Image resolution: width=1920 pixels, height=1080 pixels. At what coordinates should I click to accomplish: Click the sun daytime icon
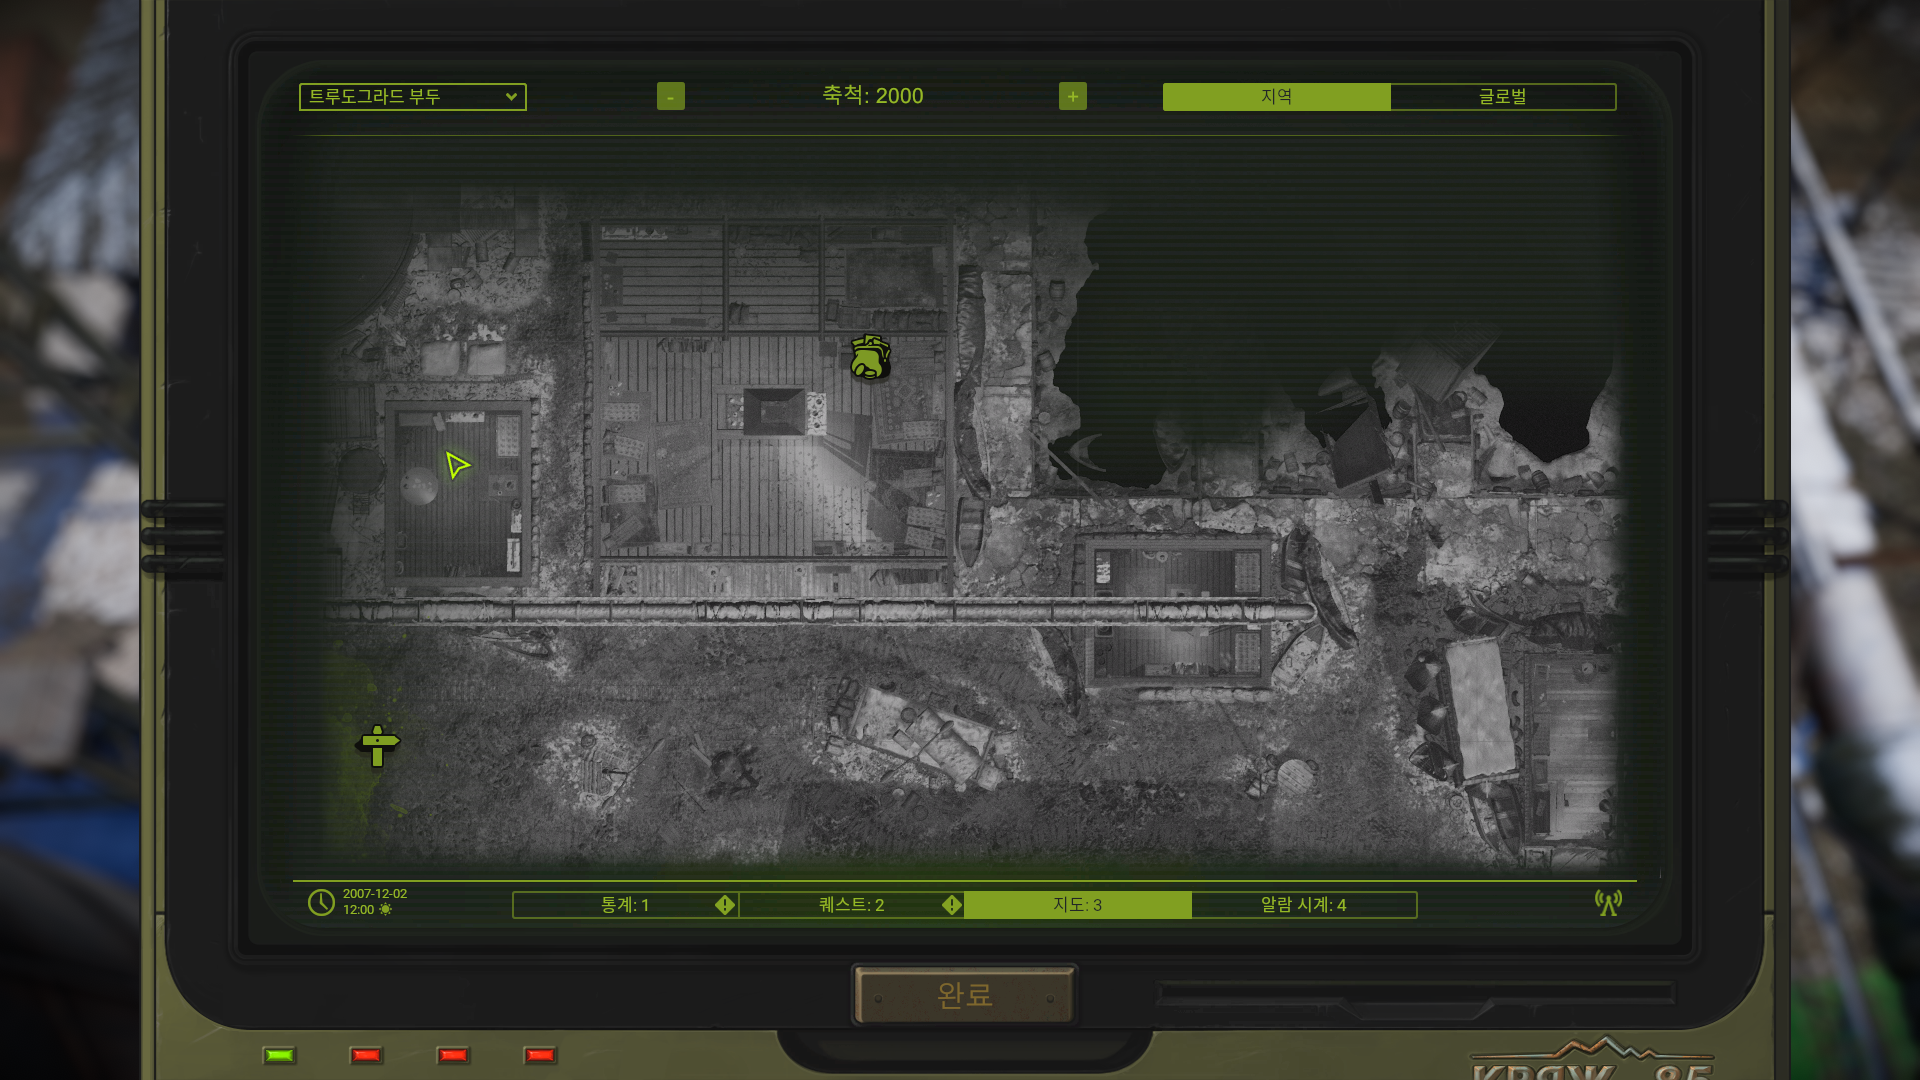tap(385, 910)
